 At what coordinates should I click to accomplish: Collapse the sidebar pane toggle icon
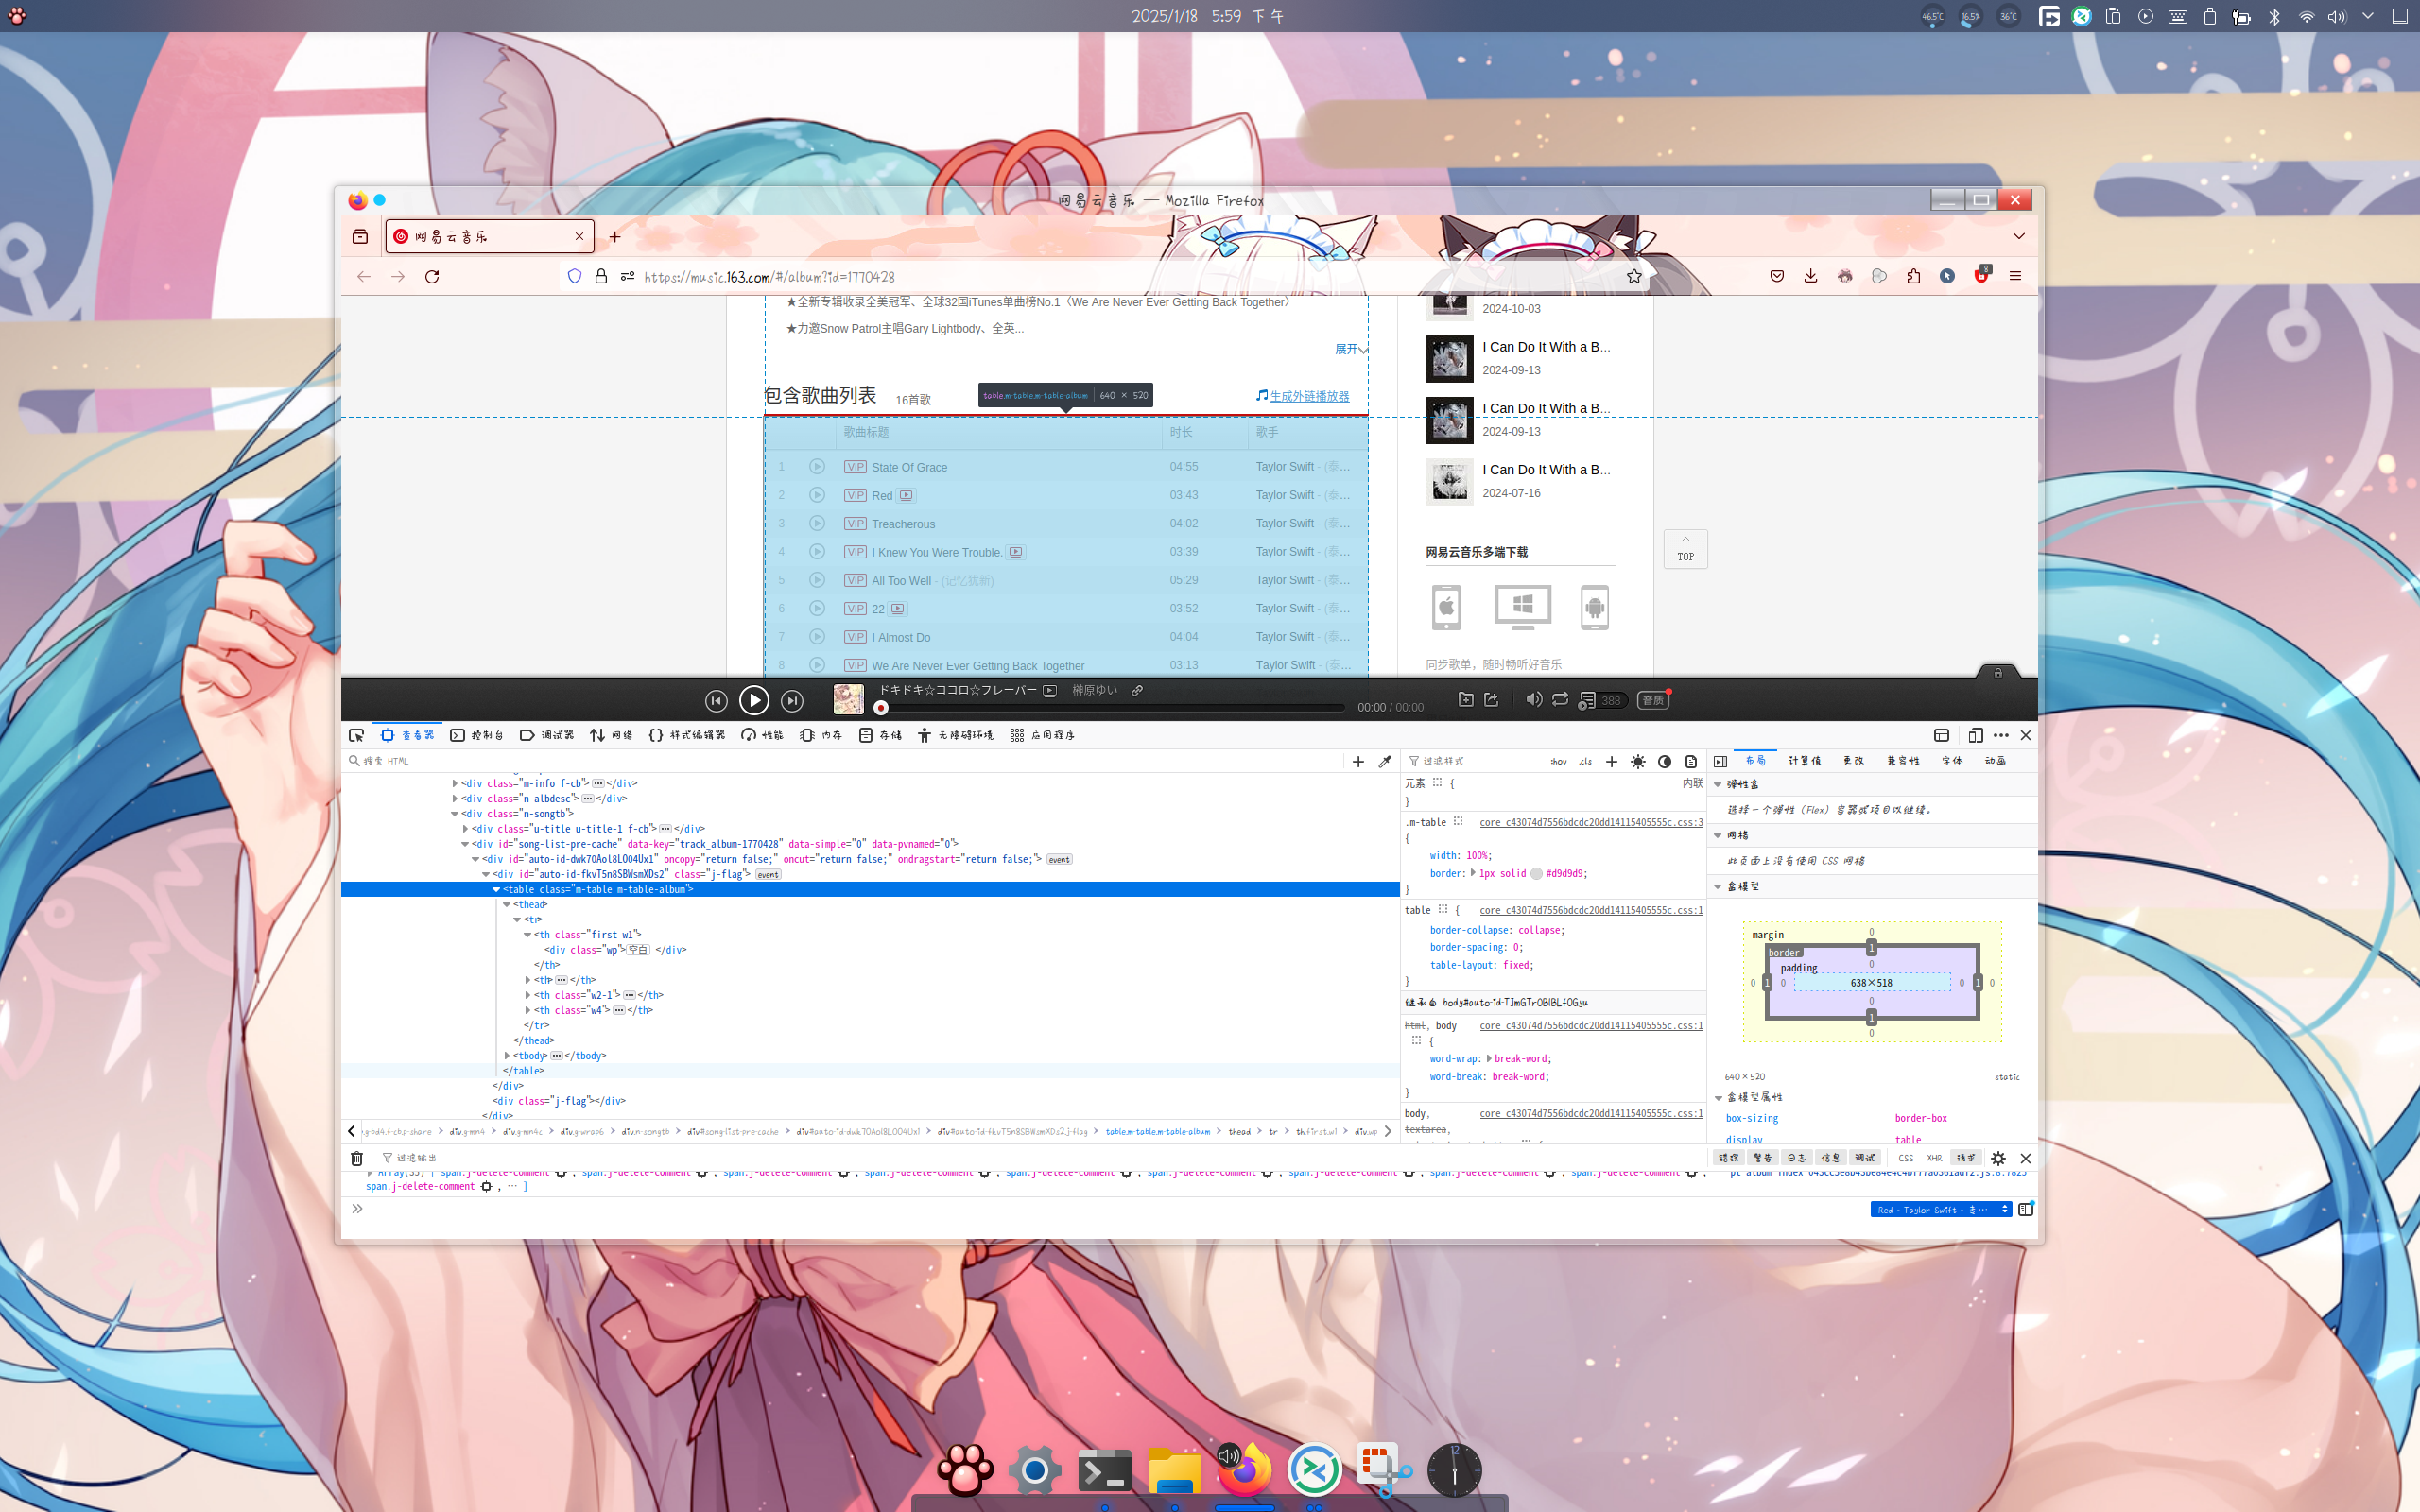pyautogui.click(x=1720, y=762)
